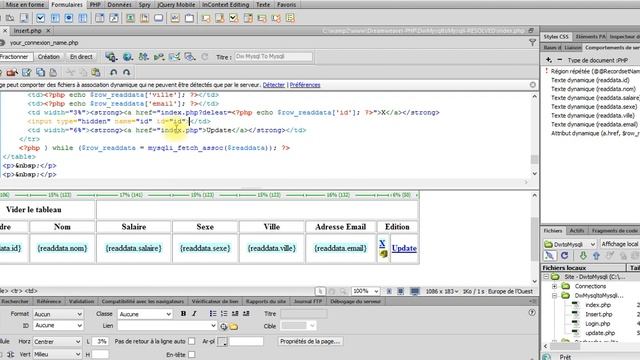This screenshot has height=360, width=640.
Task: Open the Affichage local view dropdown
Action: (619, 244)
